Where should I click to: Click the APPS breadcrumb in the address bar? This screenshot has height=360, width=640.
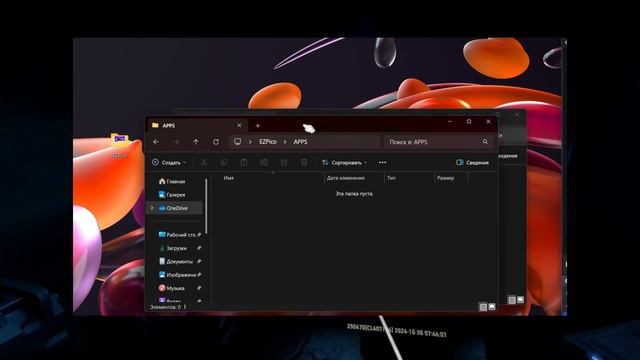tap(300, 142)
